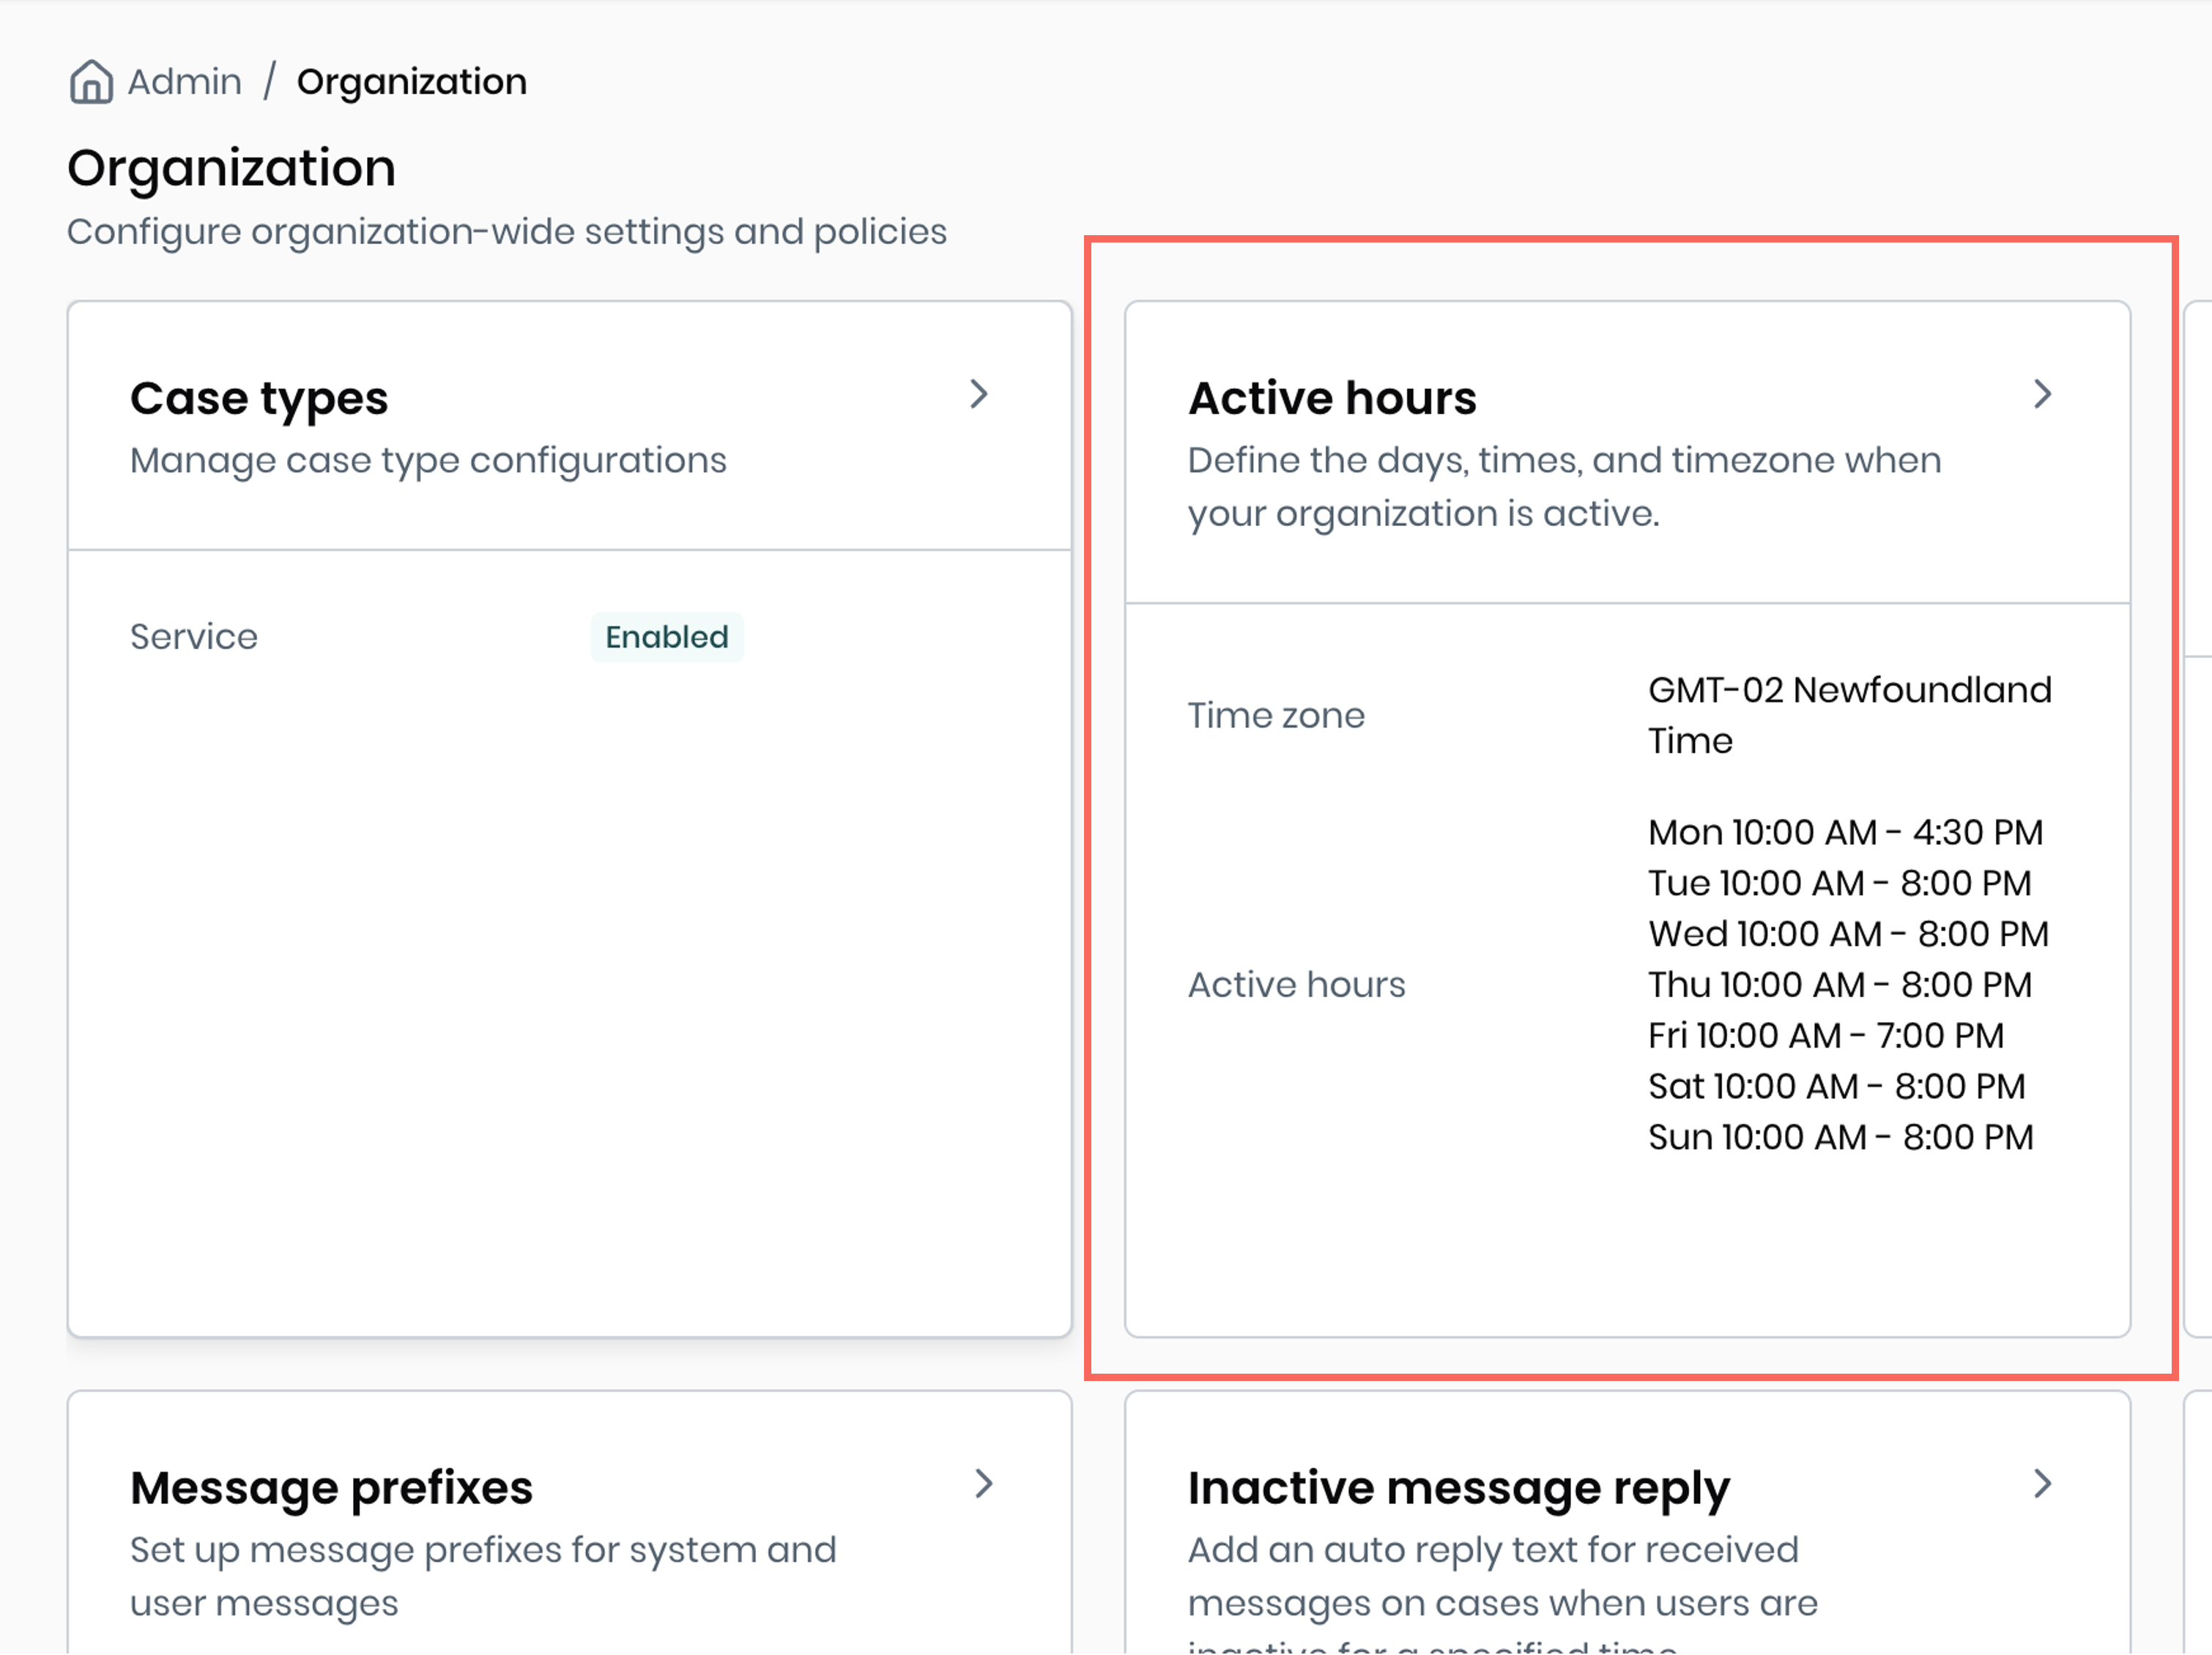Open the Case types card chevron
The height and width of the screenshot is (1655, 2212).
[x=979, y=394]
